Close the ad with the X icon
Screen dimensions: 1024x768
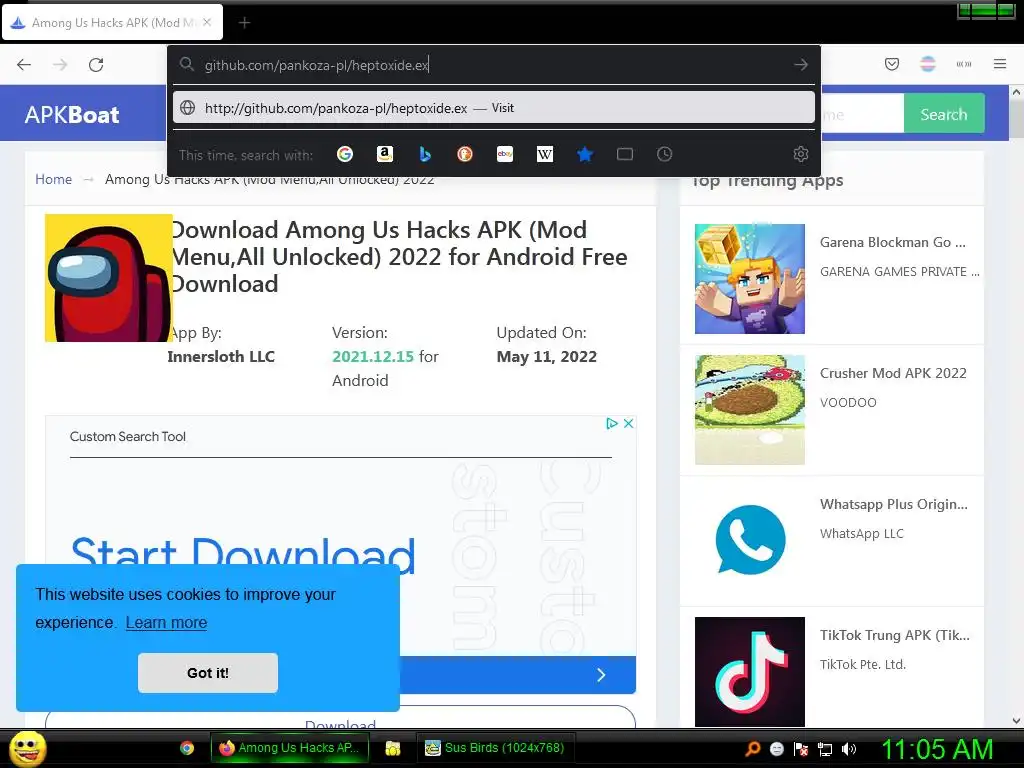(x=628, y=423)
